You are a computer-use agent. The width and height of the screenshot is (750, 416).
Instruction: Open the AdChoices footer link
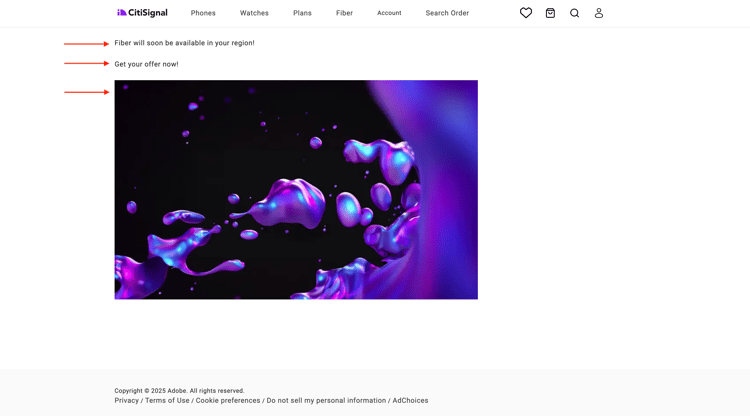410,401
